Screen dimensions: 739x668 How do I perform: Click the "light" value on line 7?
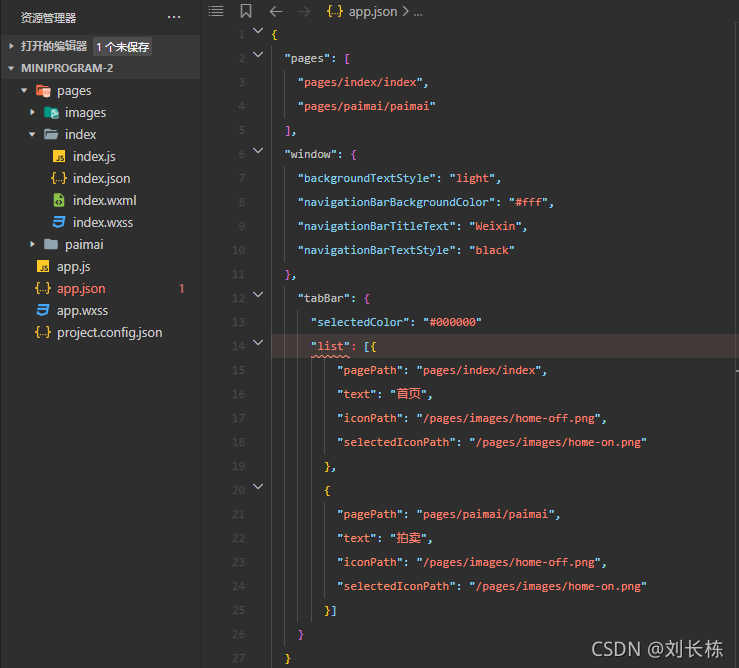[x=472, y=179]
